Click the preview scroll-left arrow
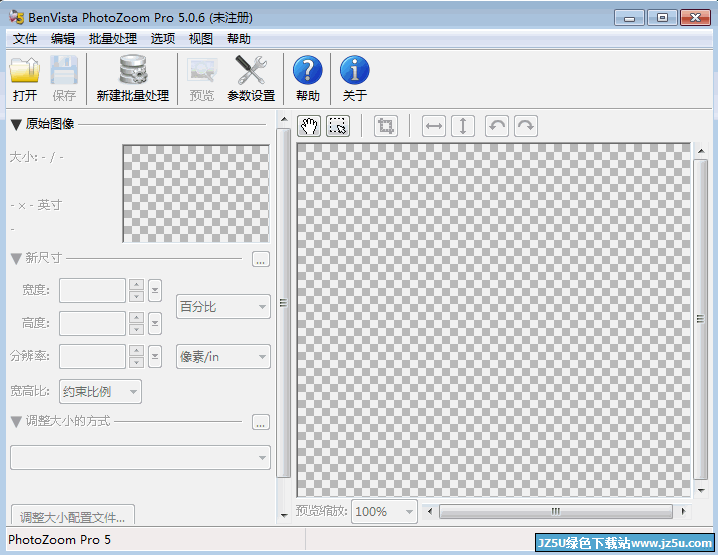This screenshot has width=718, height=555. [430, 511]
